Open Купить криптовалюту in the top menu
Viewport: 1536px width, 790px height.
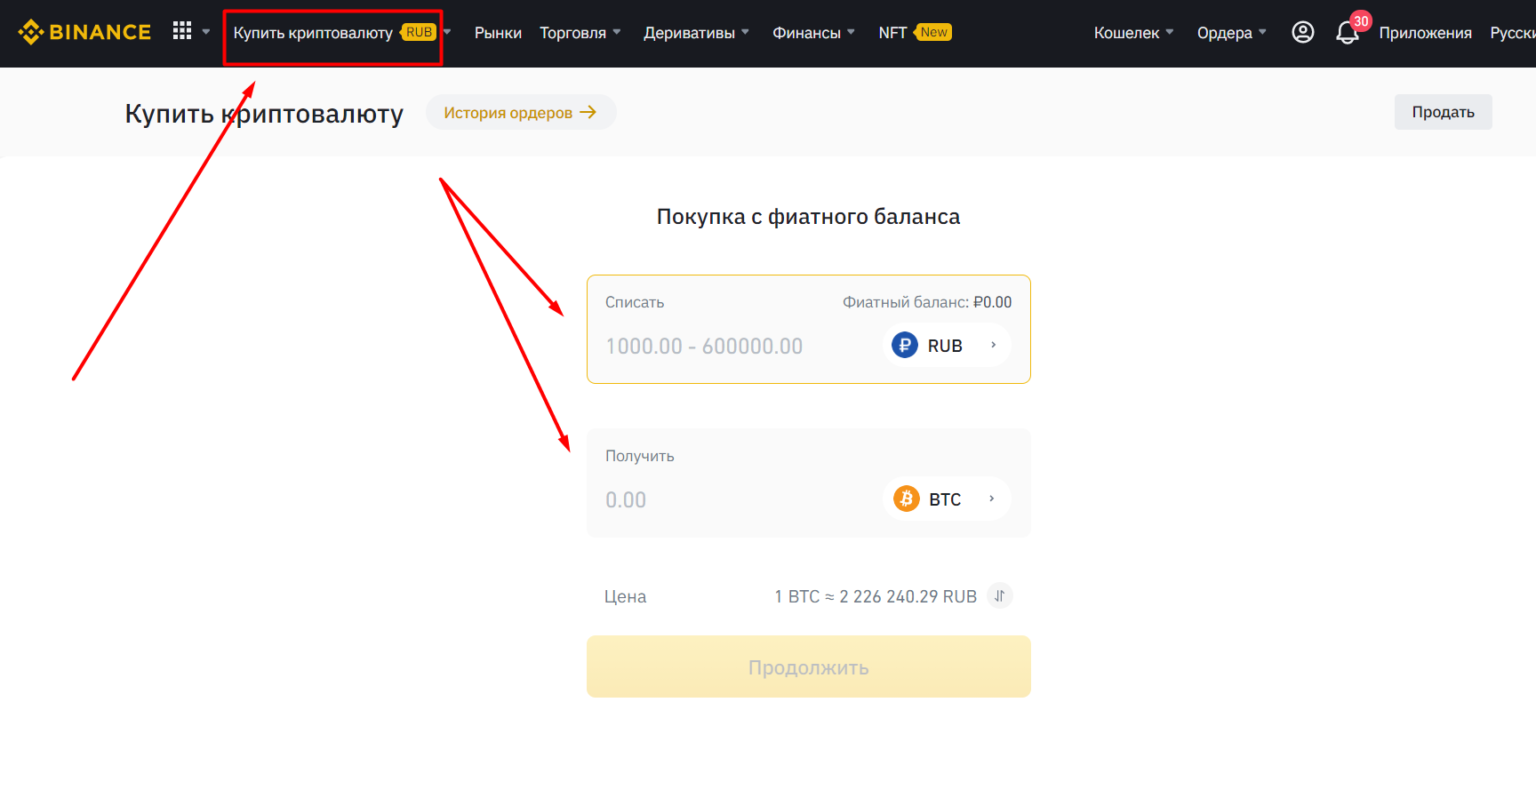[x=313, y=33]
